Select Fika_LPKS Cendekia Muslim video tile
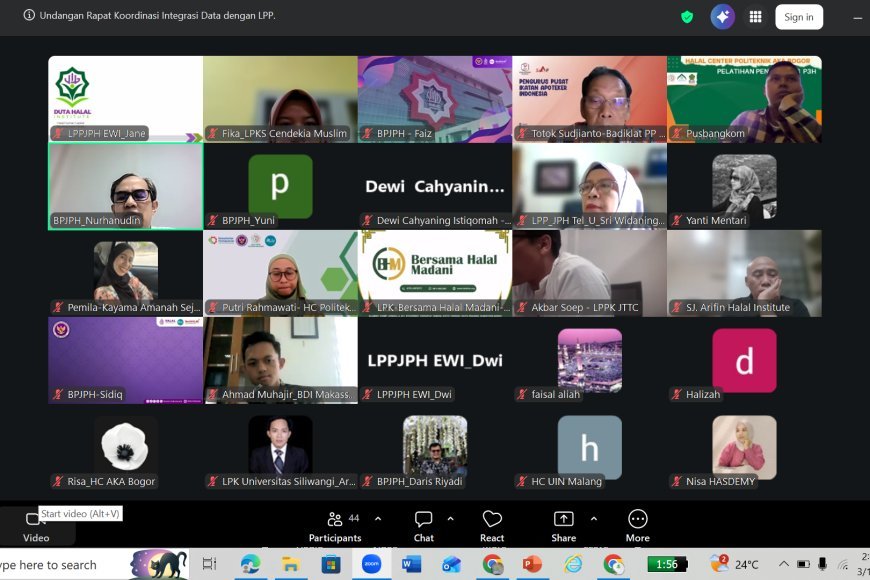Image resolution: width=870 pixels, height=580 pixels. (x=280, y=99)
